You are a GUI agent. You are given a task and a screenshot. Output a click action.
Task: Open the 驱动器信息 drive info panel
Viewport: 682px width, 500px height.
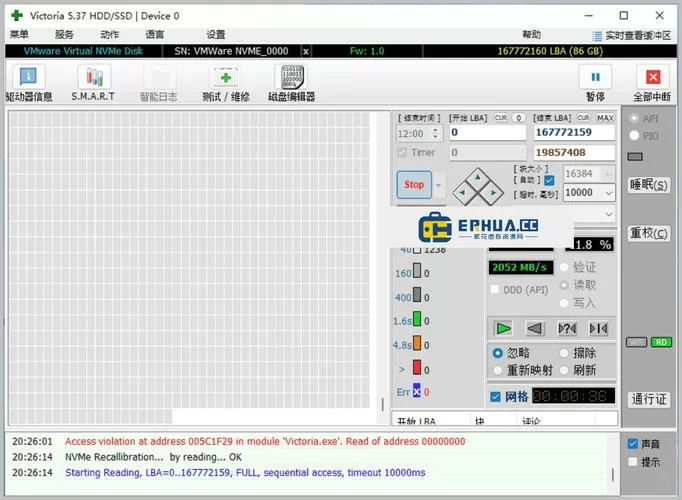[x=28, y=82]
